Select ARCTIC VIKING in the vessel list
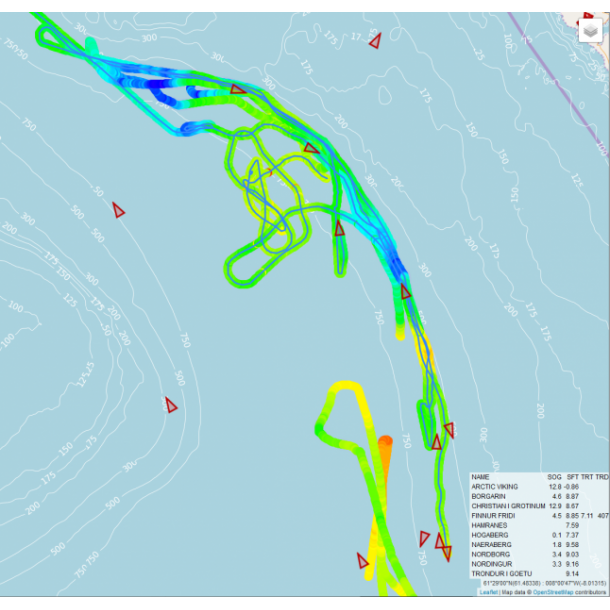Viewport: 610px width, 610px height. (x=500, y=487)
